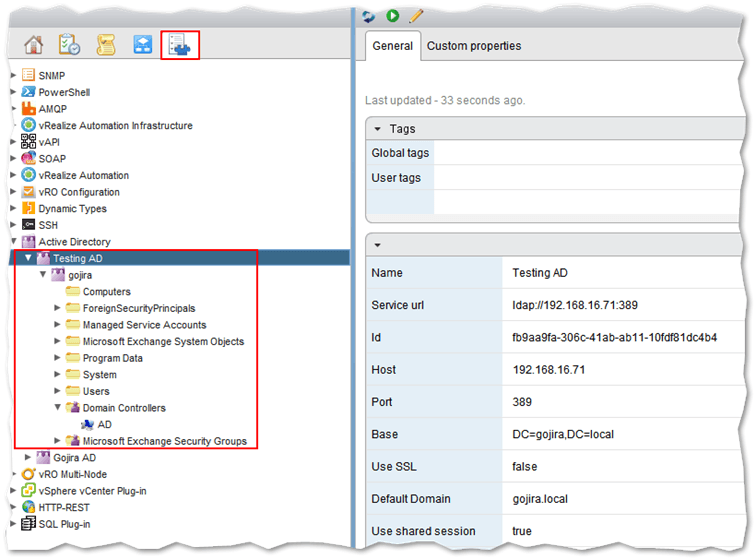The width and height of the screenshot is (756, 560).
Task: Click the AMQP plug-in icon
Action: 28,108
